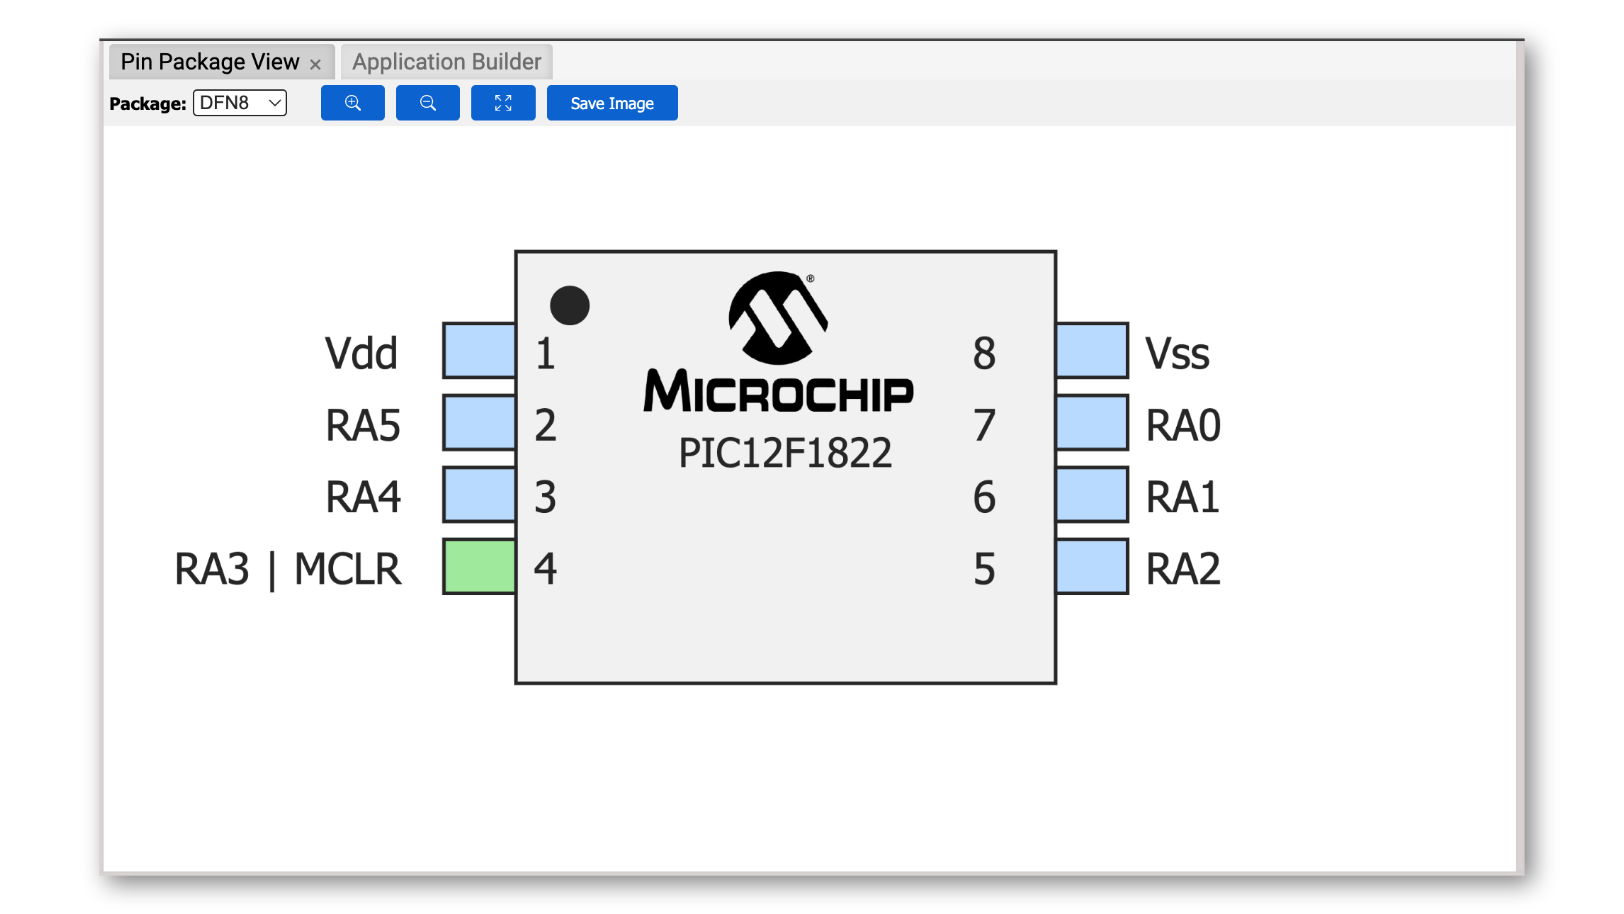The image size is (1624, 914).
Task: Click the RA1 pin label
Action: [1183, 497]
